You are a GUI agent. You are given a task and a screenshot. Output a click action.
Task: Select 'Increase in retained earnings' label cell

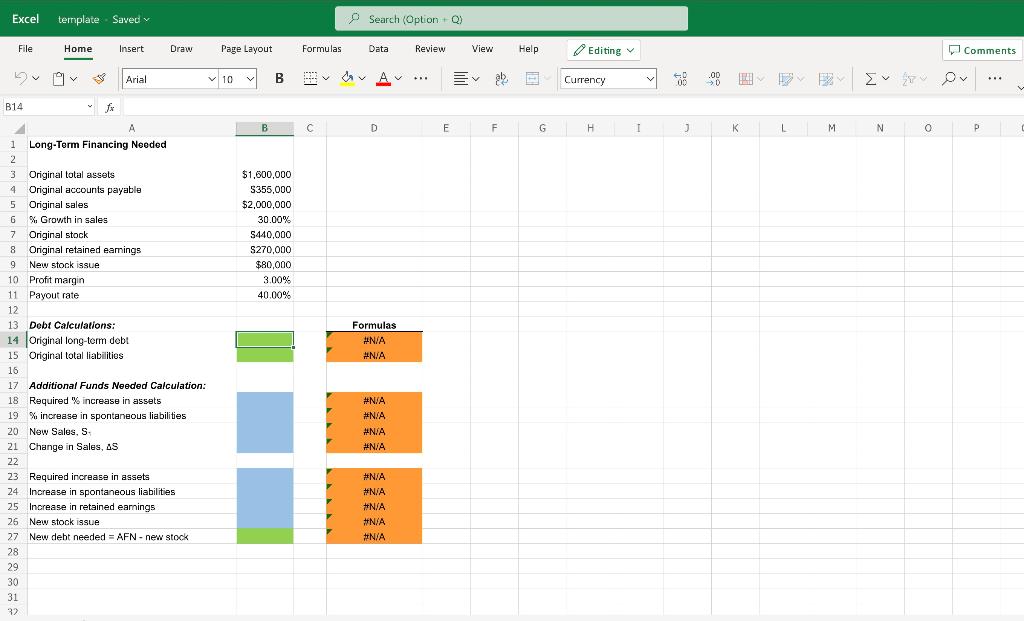tap(131, 507)
